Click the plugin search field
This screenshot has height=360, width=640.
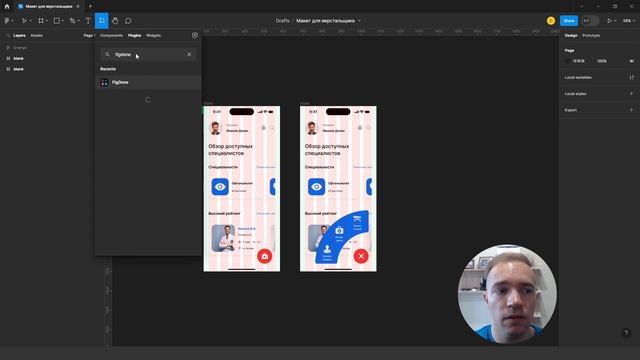[x=148, y=54]
